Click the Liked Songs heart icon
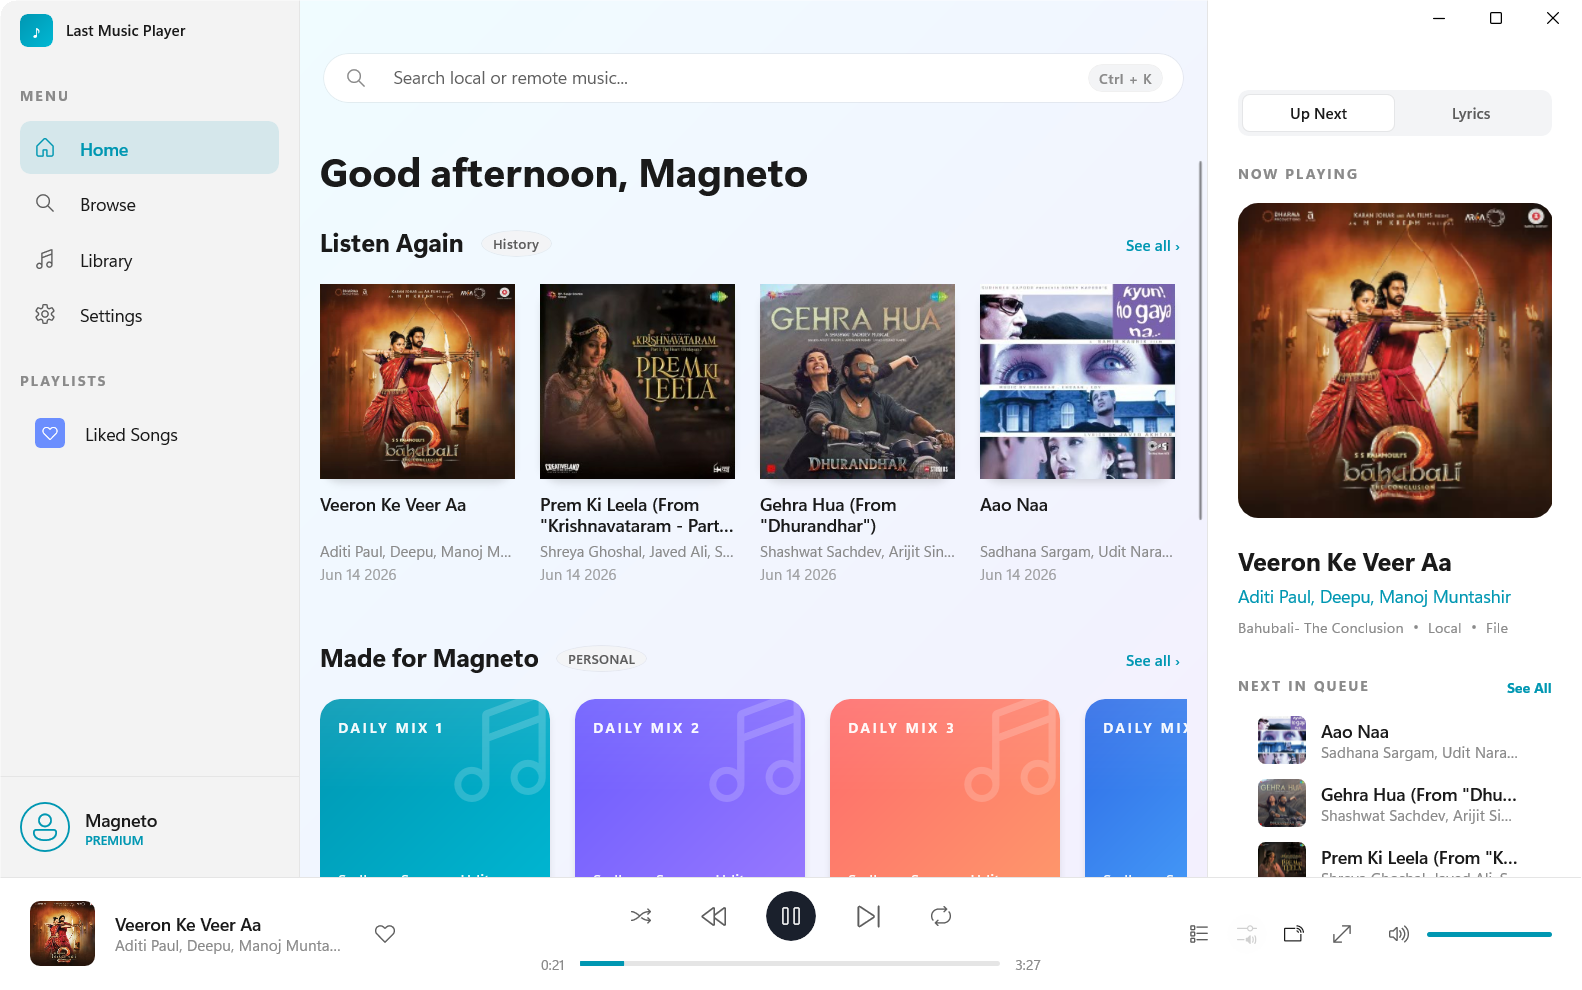Image resolution: width=1582 pixels, height=990 pixels. [x=50, y=433]
